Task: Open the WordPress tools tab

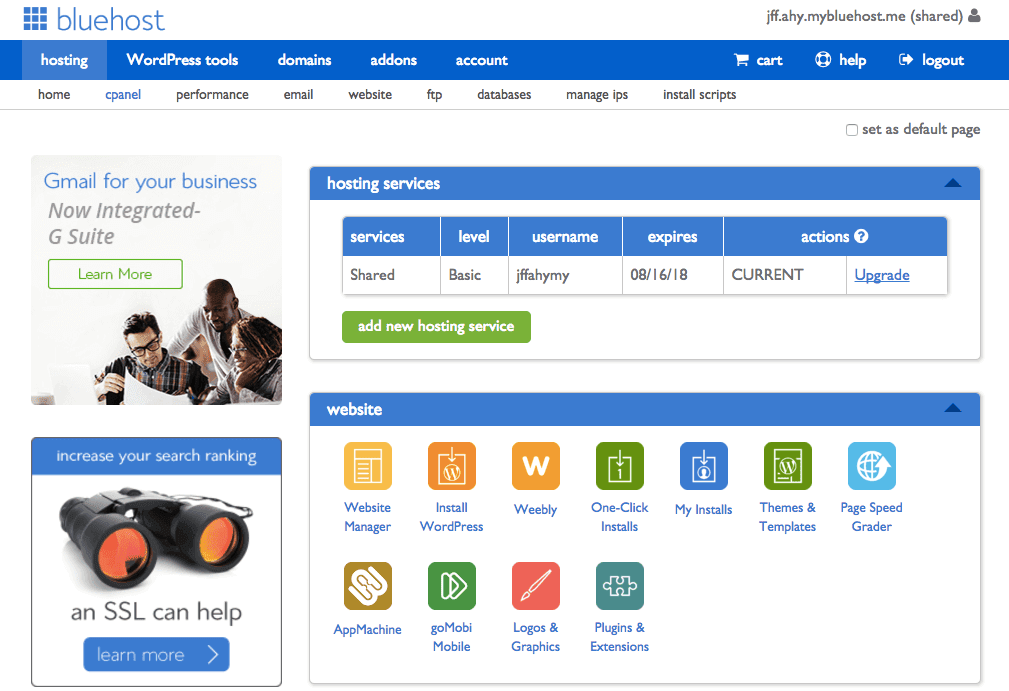Action: point(182,60)
